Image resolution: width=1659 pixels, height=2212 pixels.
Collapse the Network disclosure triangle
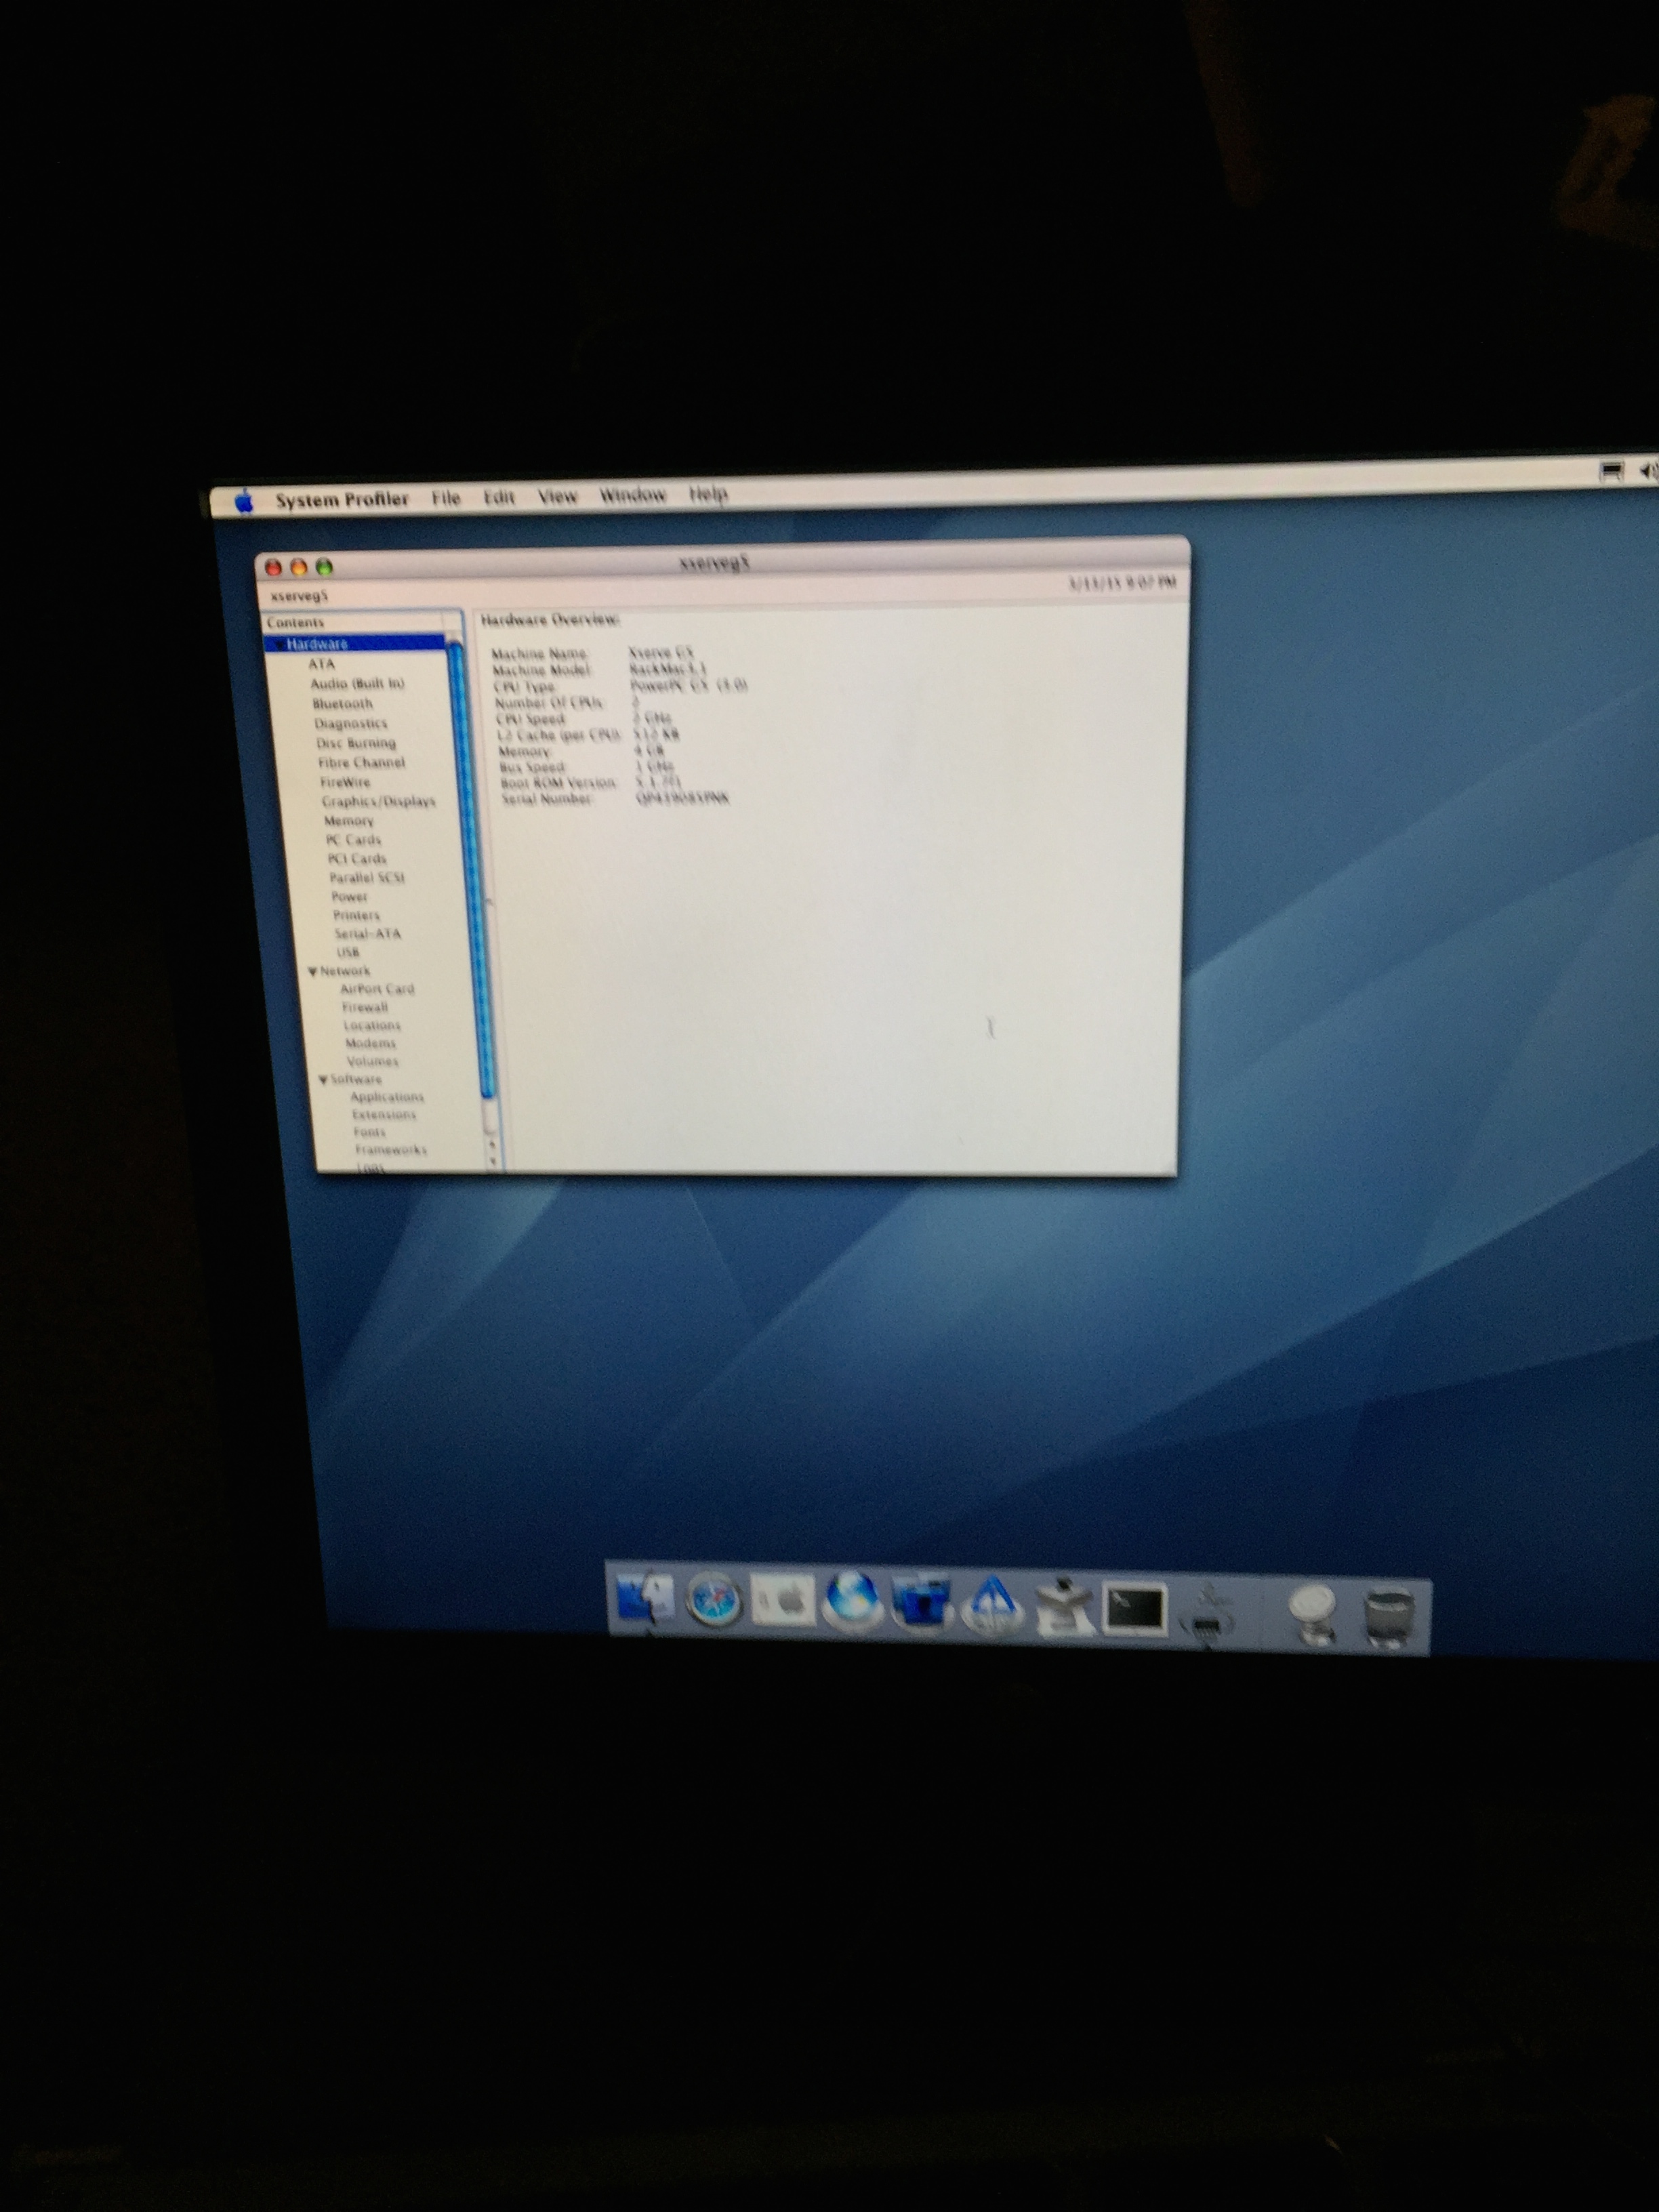point(313,971)
